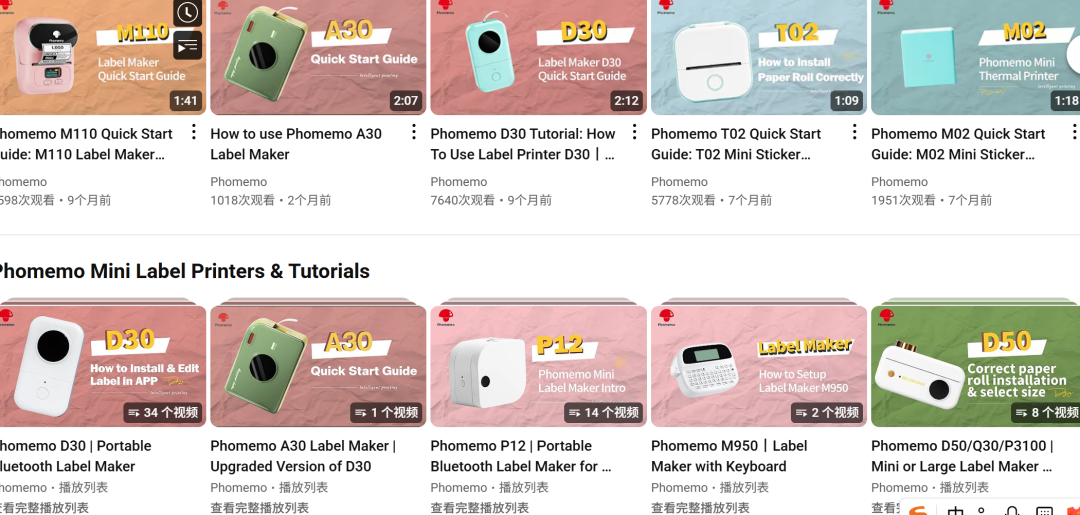Open three-dot menu for M110 Quick Start video

click(x=194, y=132)
